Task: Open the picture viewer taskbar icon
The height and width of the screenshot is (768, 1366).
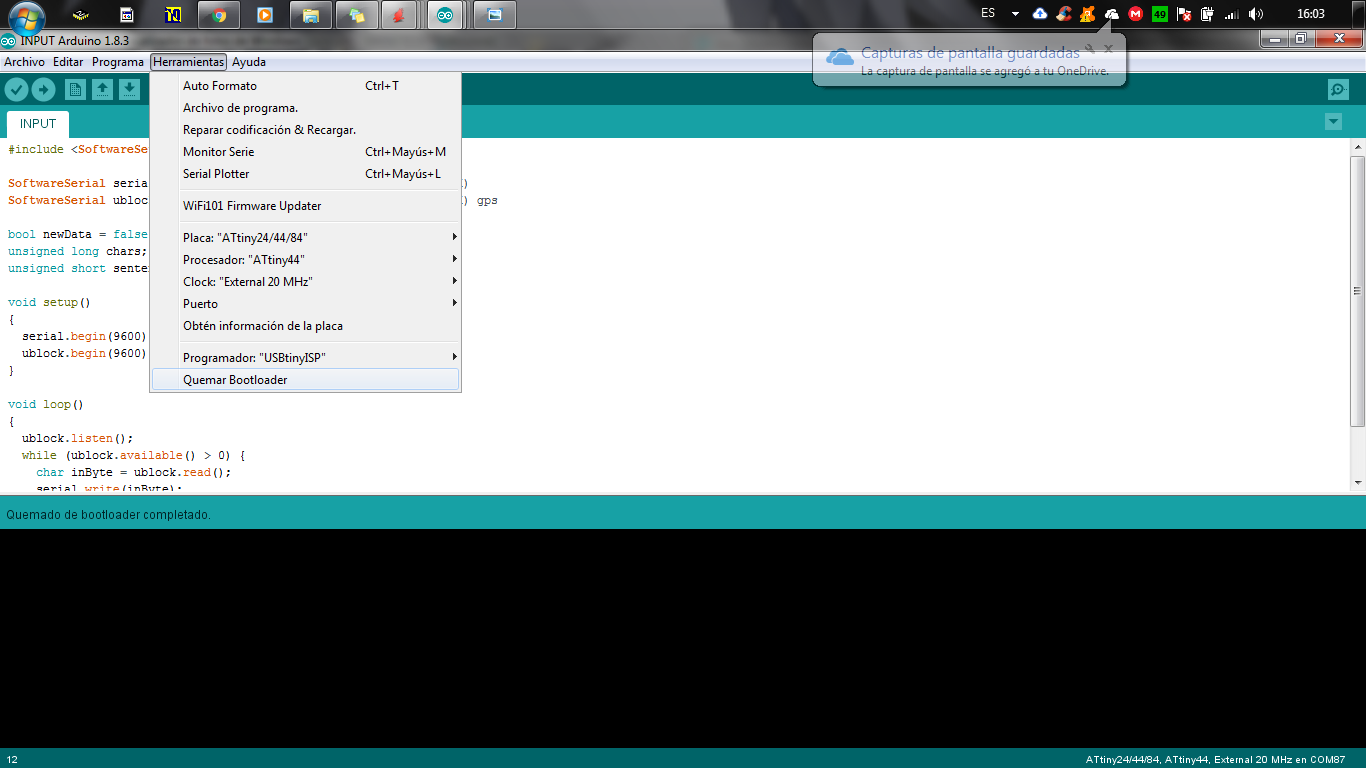Action: pyautogui.click(x=494, y=15)
